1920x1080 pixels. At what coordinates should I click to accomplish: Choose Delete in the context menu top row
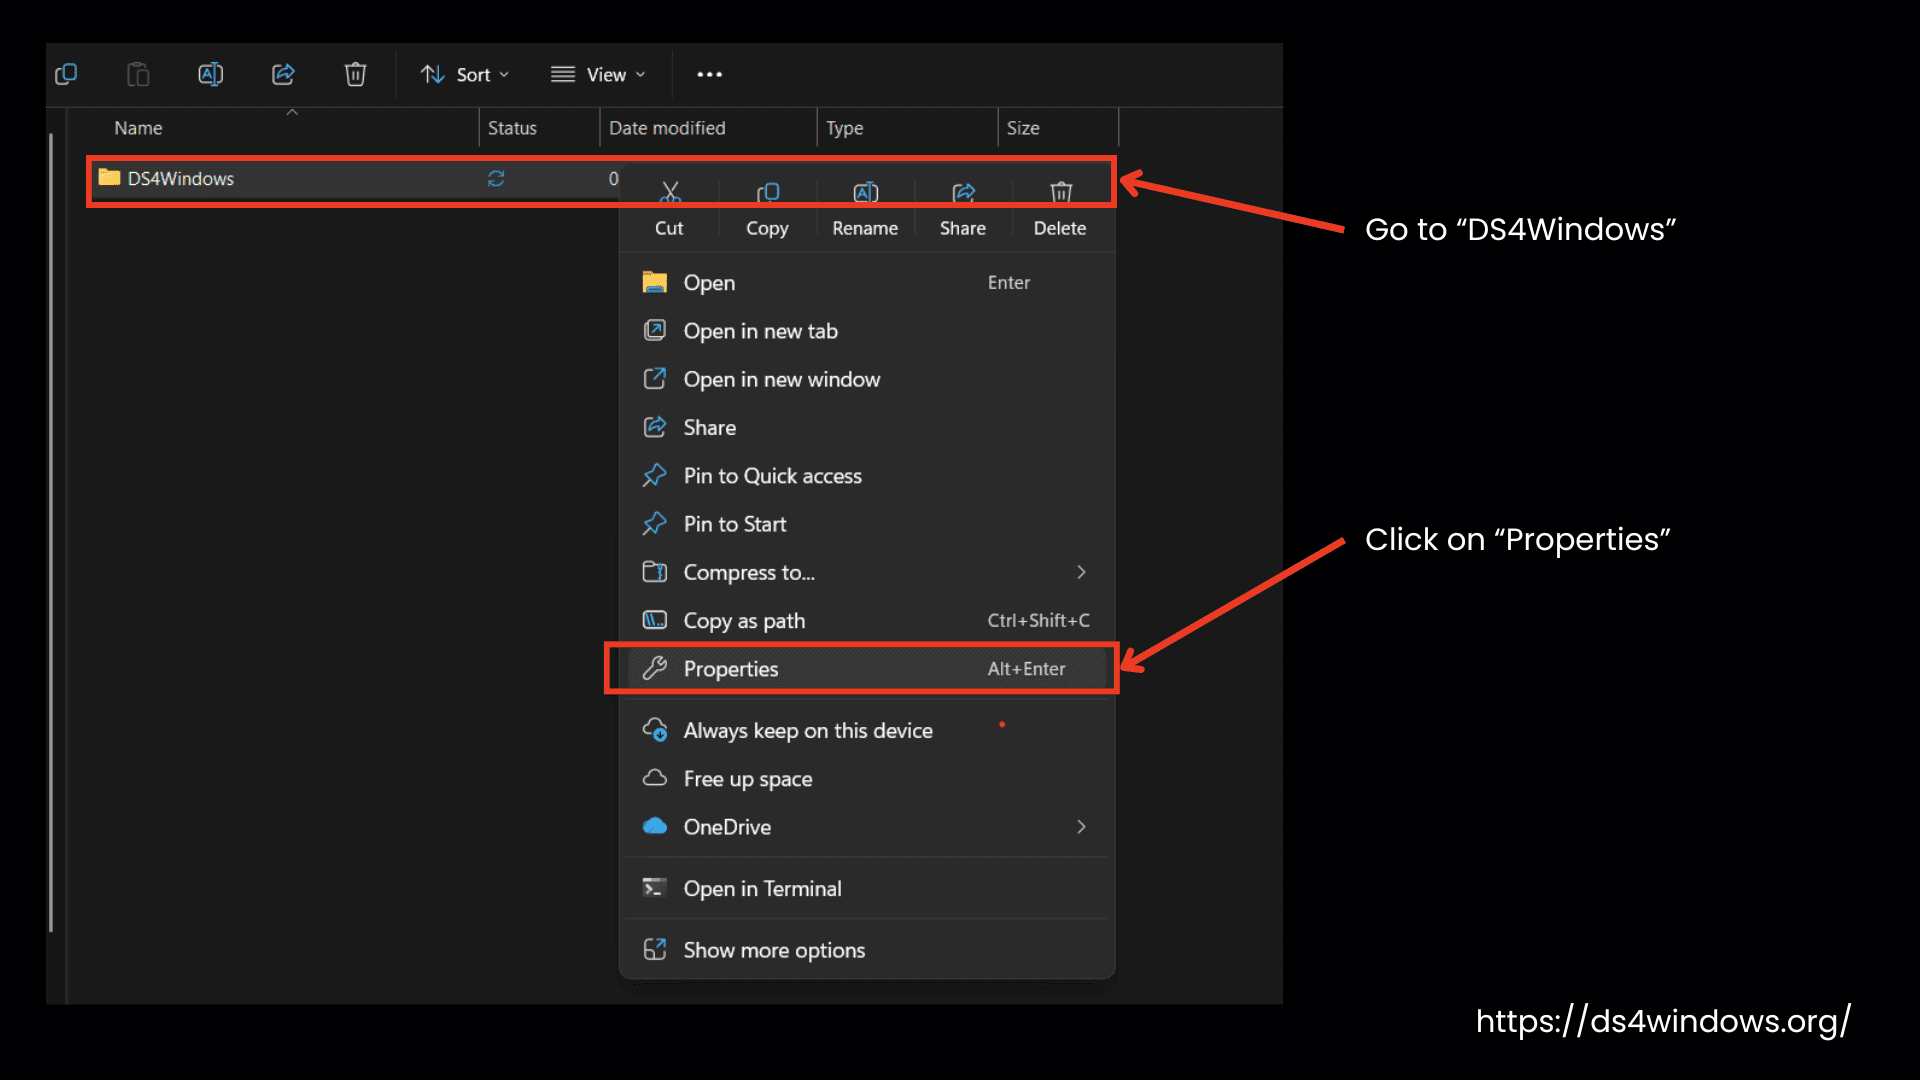point(1060,210)
